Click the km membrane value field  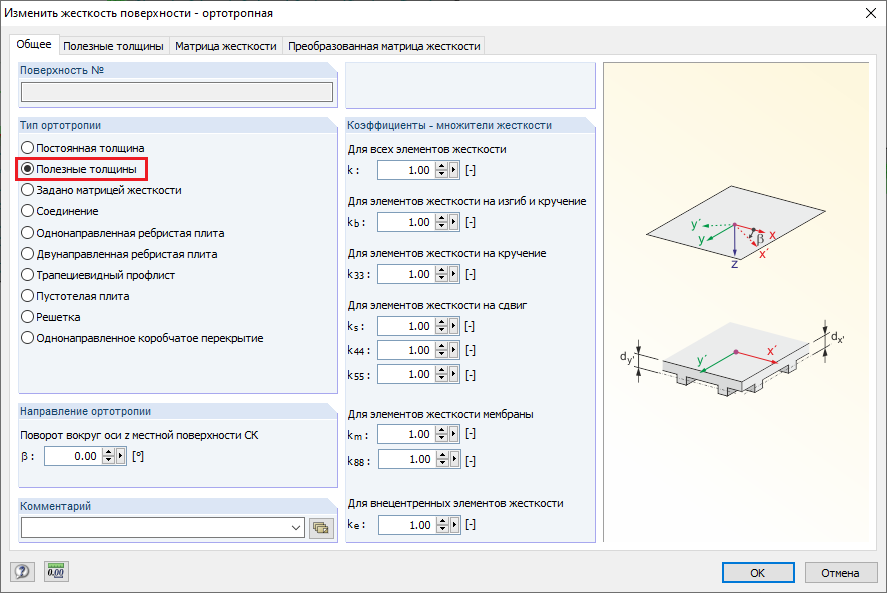[x=407, y=434]
